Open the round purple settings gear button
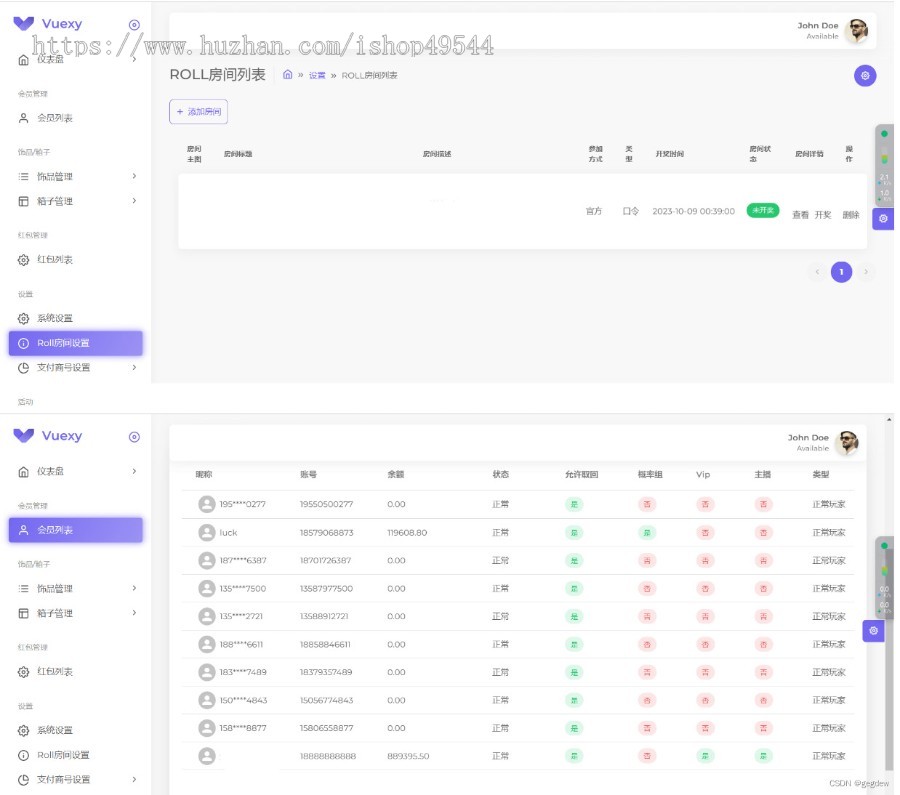This screenshot has height=795, width=900. (864, 75)
